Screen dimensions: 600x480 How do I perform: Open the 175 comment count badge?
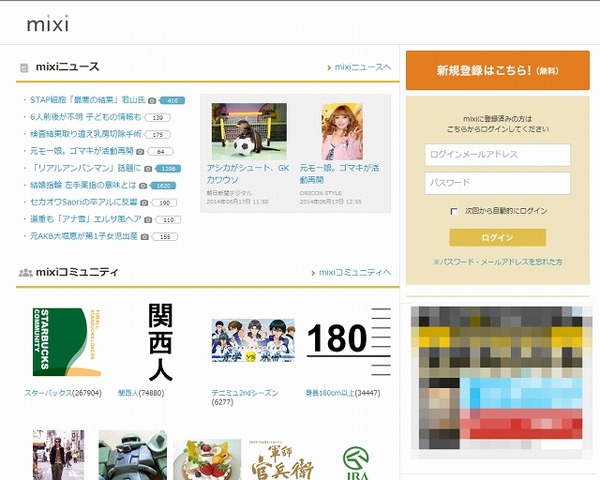pyautogui.click(x=157, y=134)
